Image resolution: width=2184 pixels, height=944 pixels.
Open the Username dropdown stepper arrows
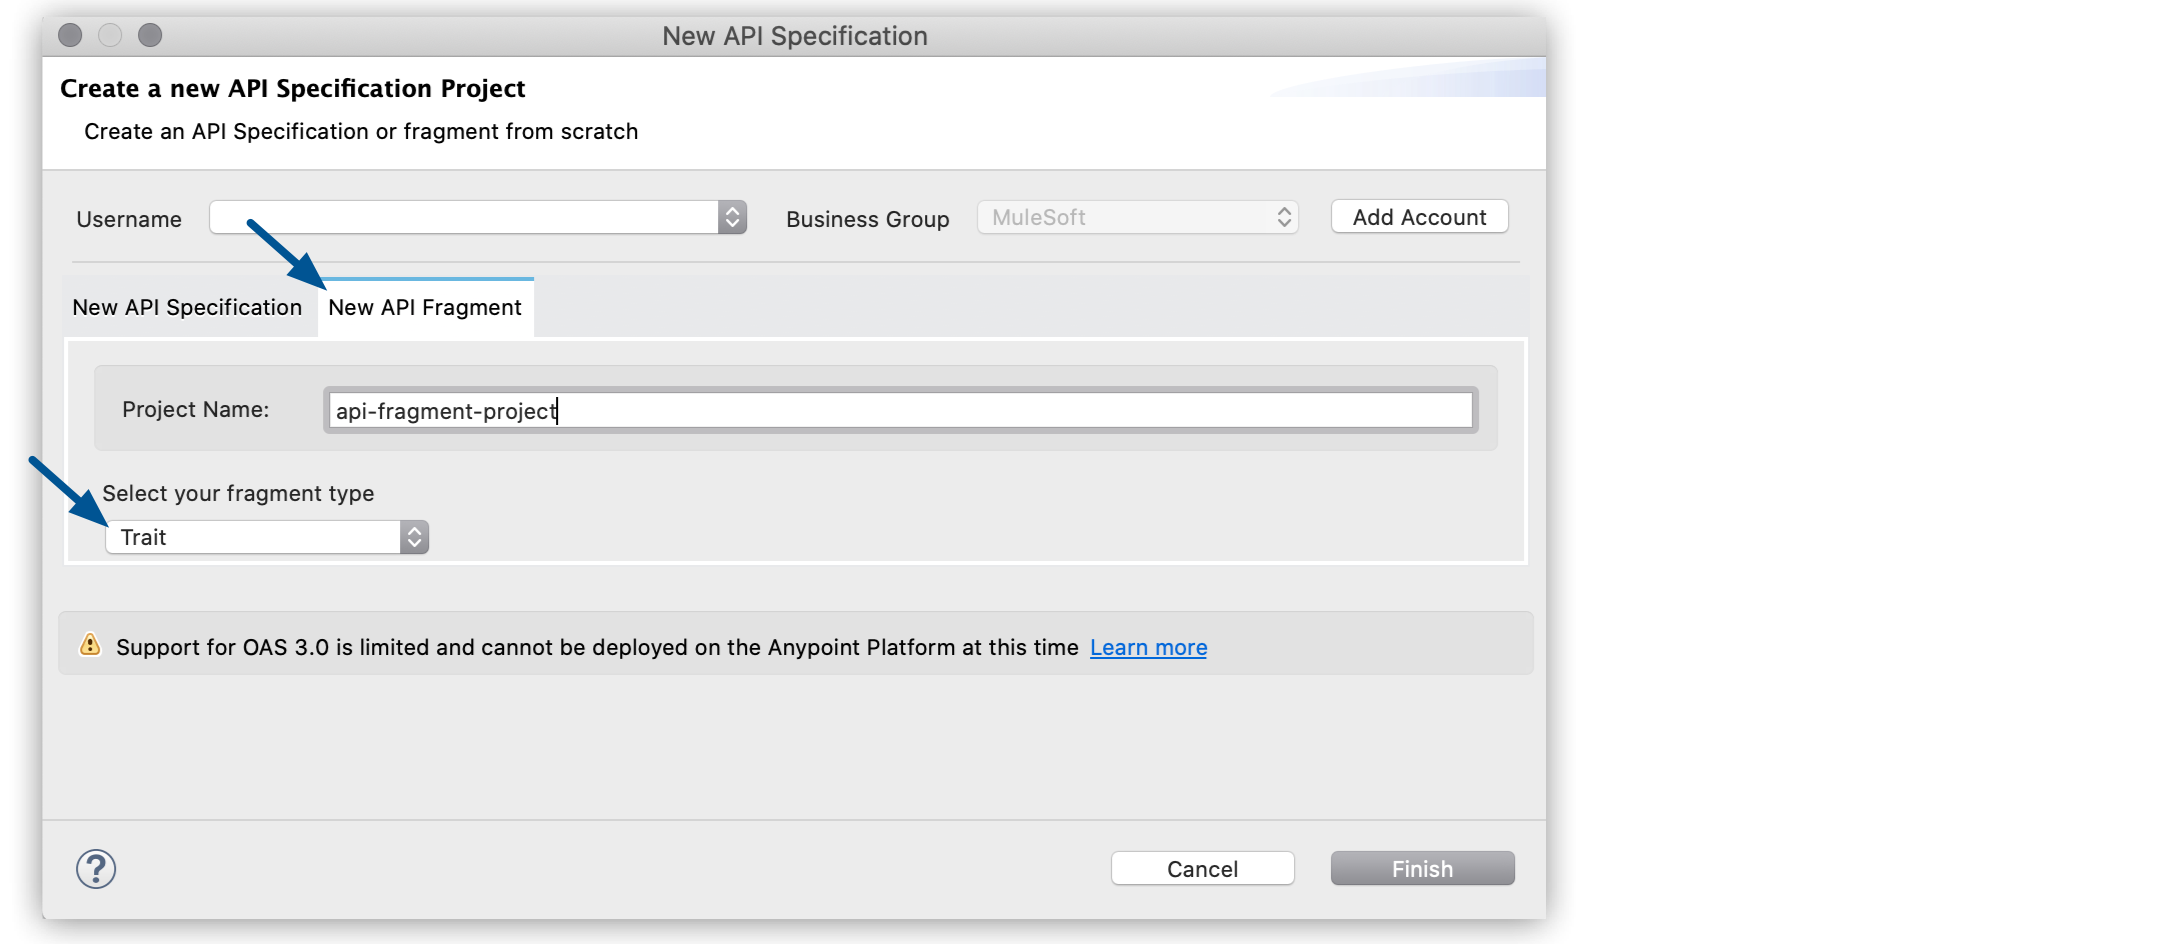(x=732, y=217)
